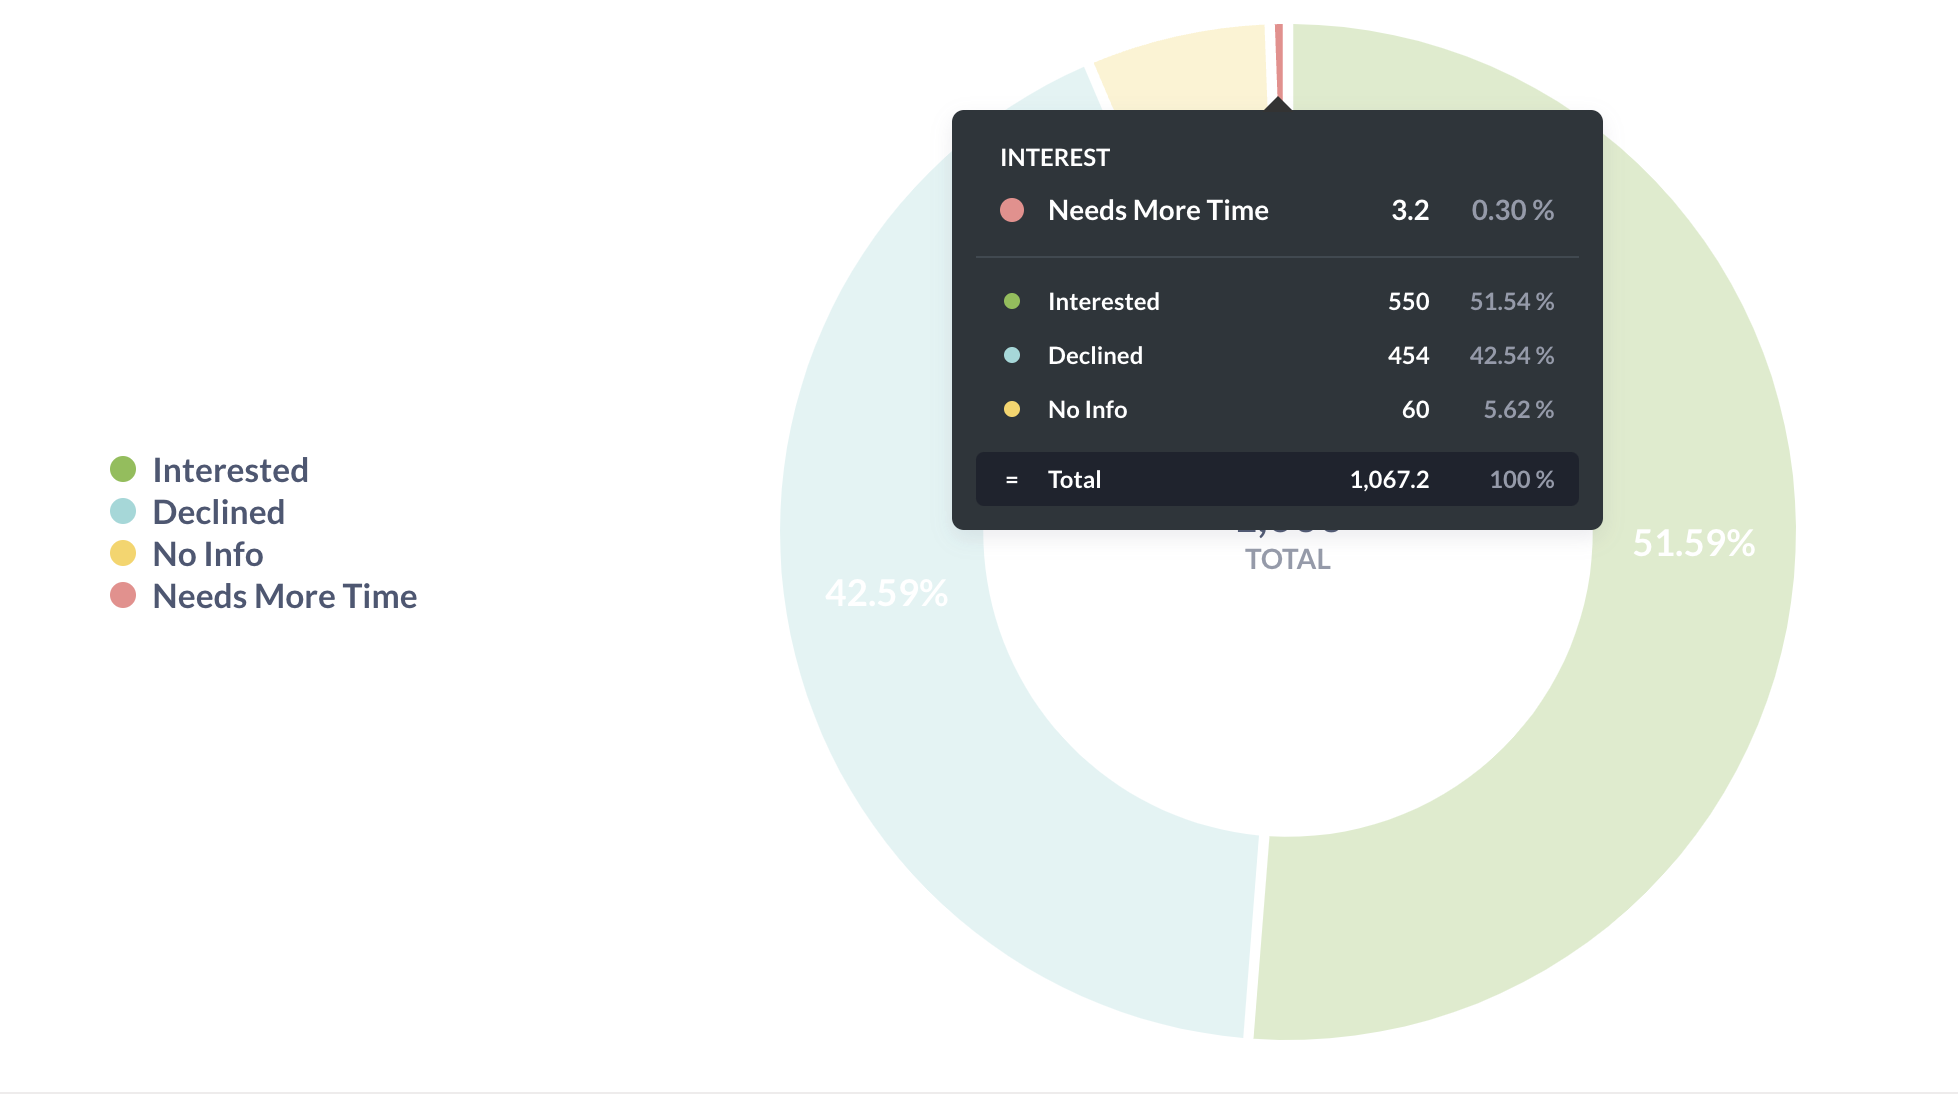The width and height of the screenshot is (1958, 1098).
Task: Click the pink Needs More Time legend dot
Action: [123, 595]
